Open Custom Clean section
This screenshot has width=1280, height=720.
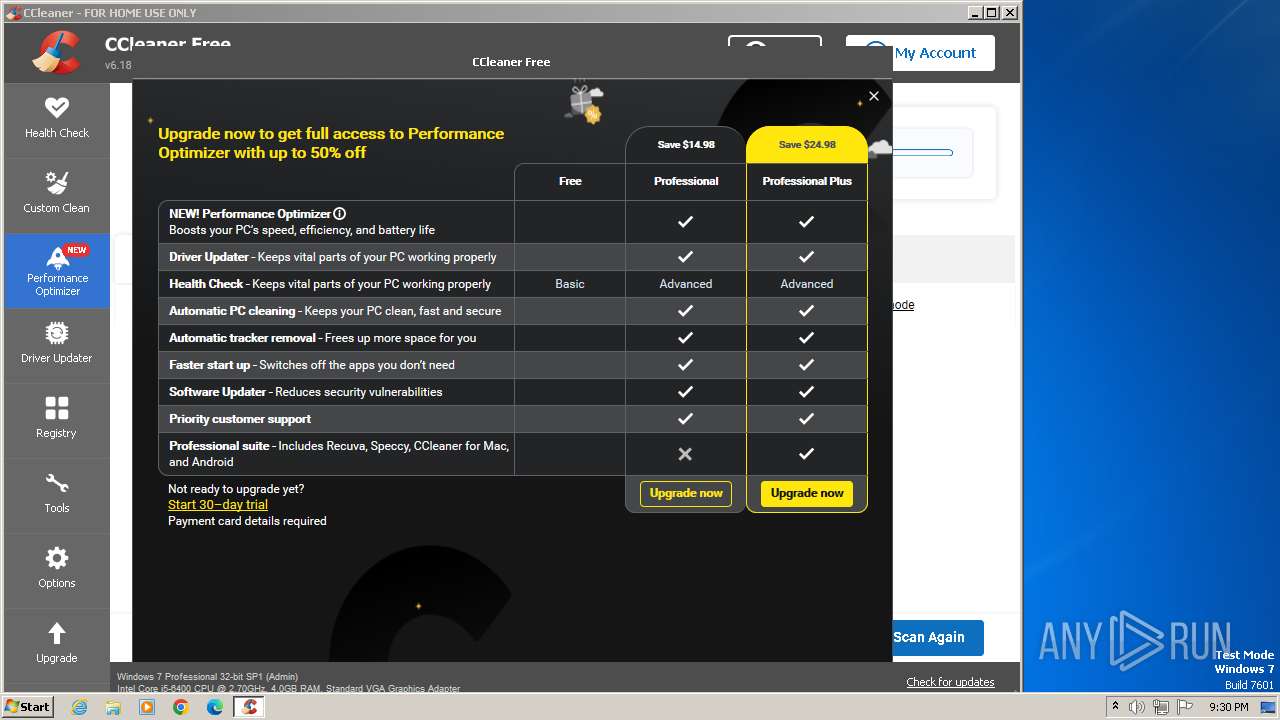57,193
